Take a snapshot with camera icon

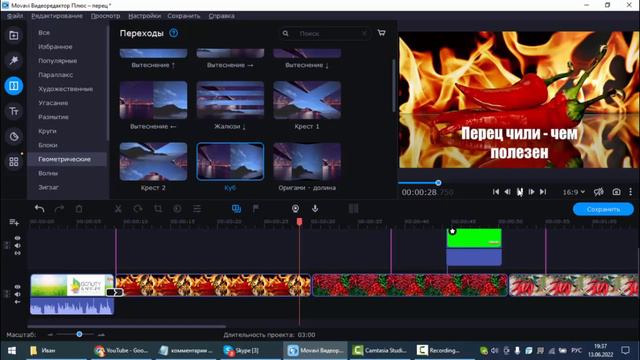pos(616,192)
